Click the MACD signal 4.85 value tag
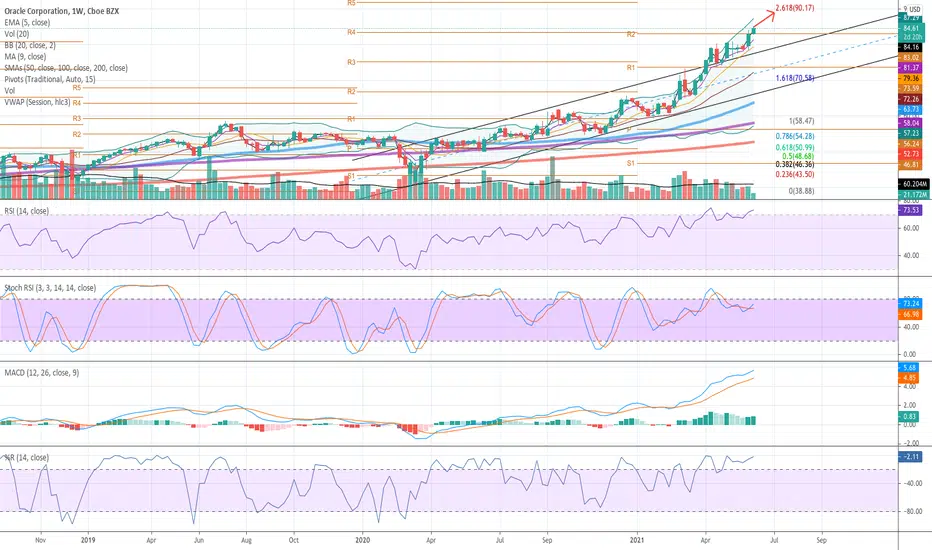 pyautogui.click(x=909, y=378)
